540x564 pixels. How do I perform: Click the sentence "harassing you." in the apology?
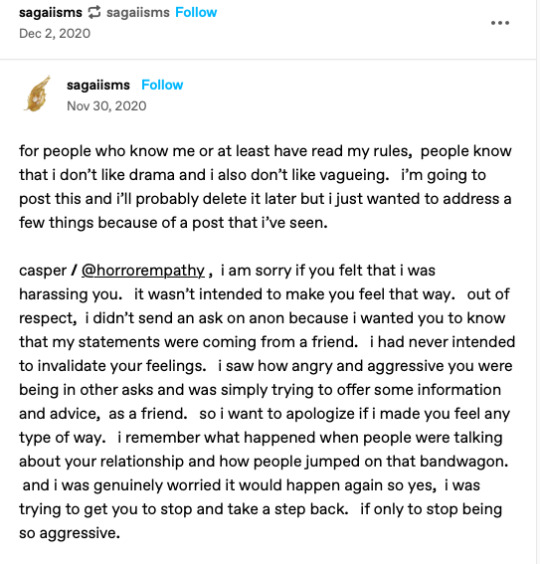[x=71, y=295]
